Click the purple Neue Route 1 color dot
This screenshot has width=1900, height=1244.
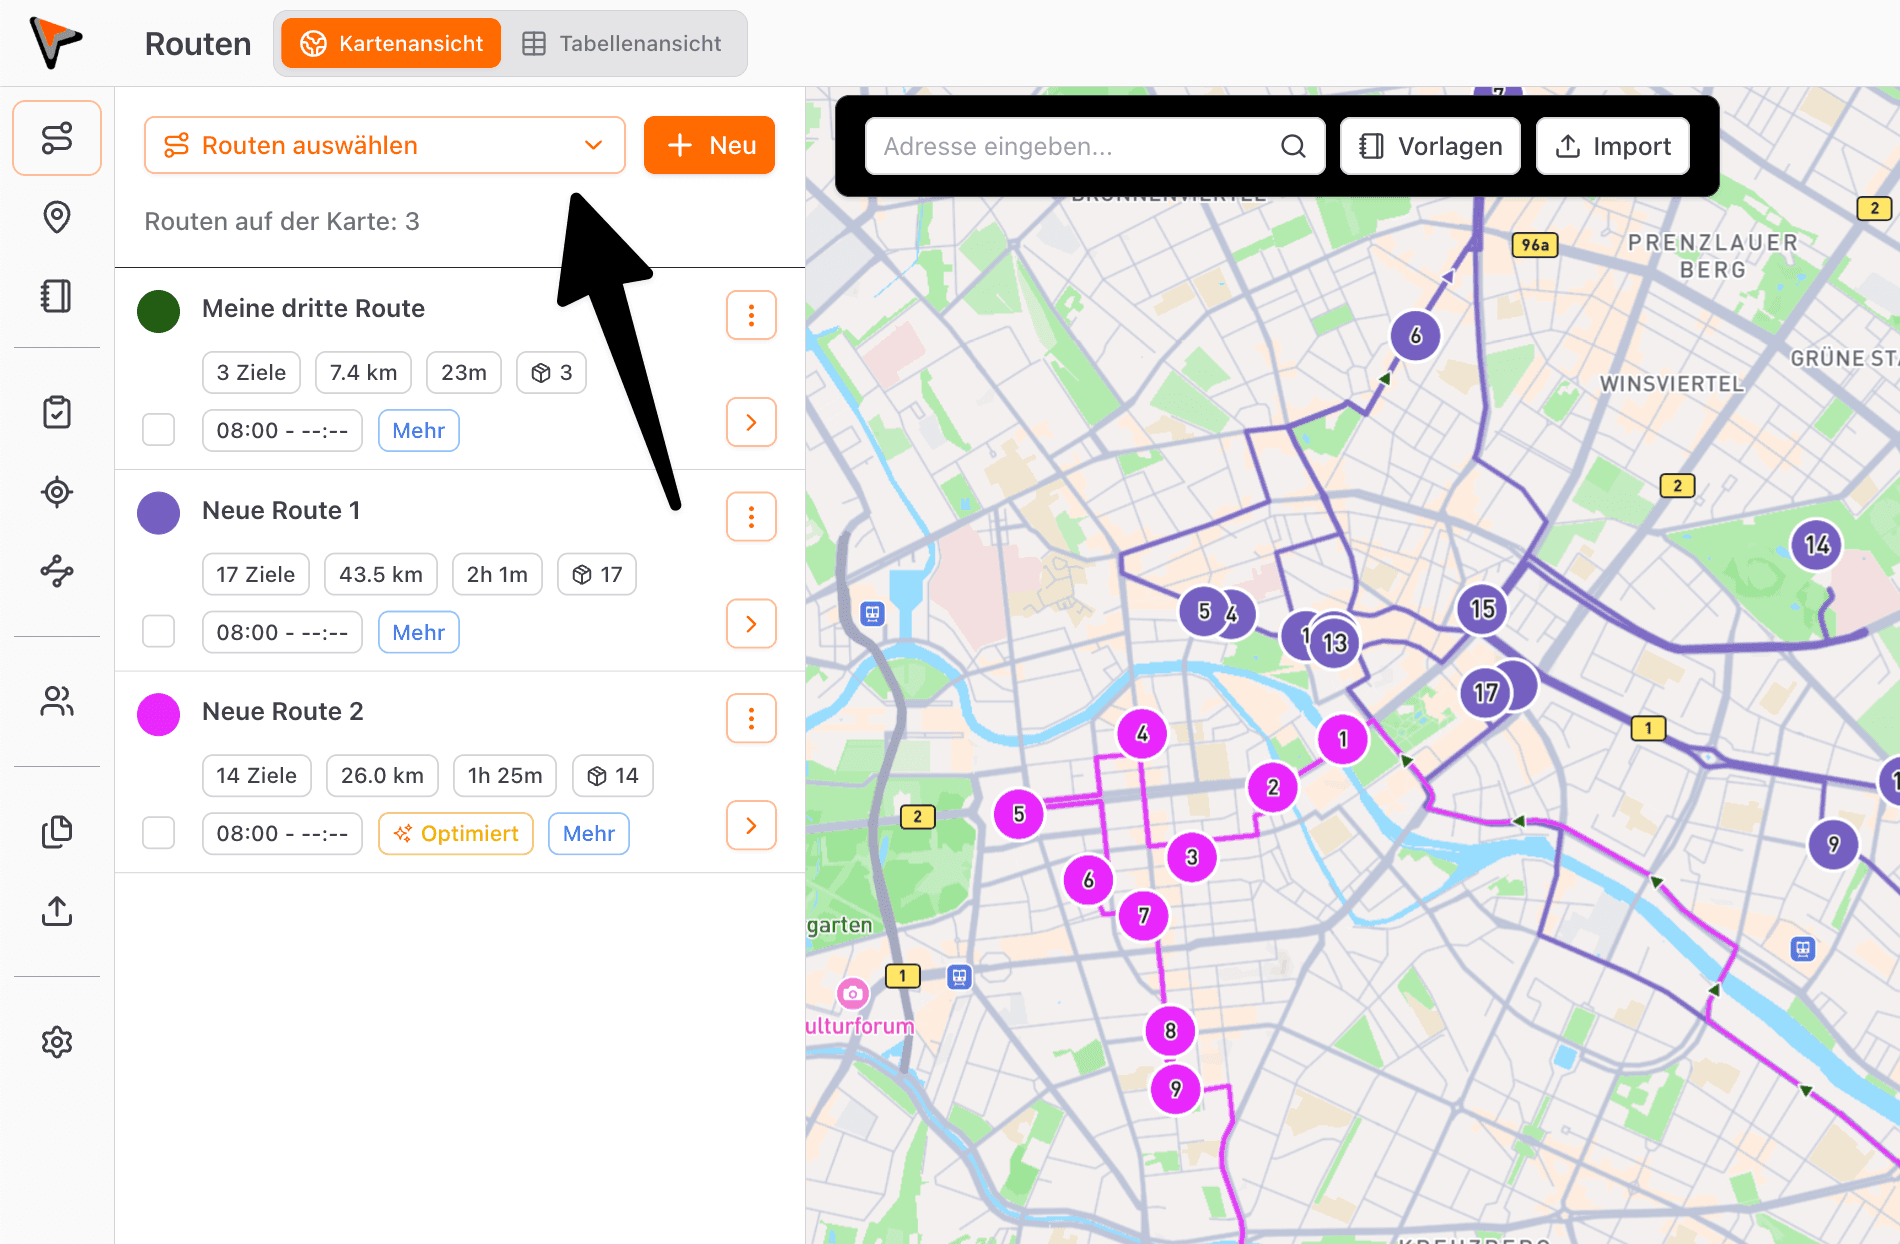159,513
